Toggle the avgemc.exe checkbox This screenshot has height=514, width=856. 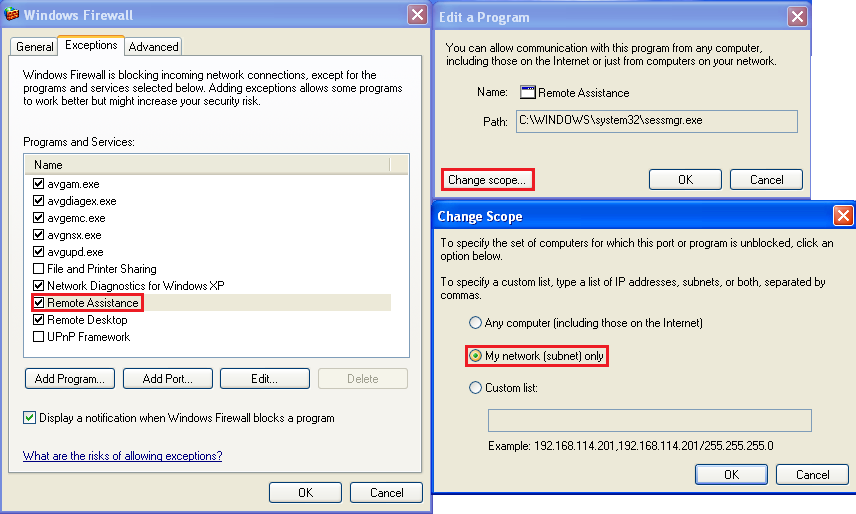38,217
